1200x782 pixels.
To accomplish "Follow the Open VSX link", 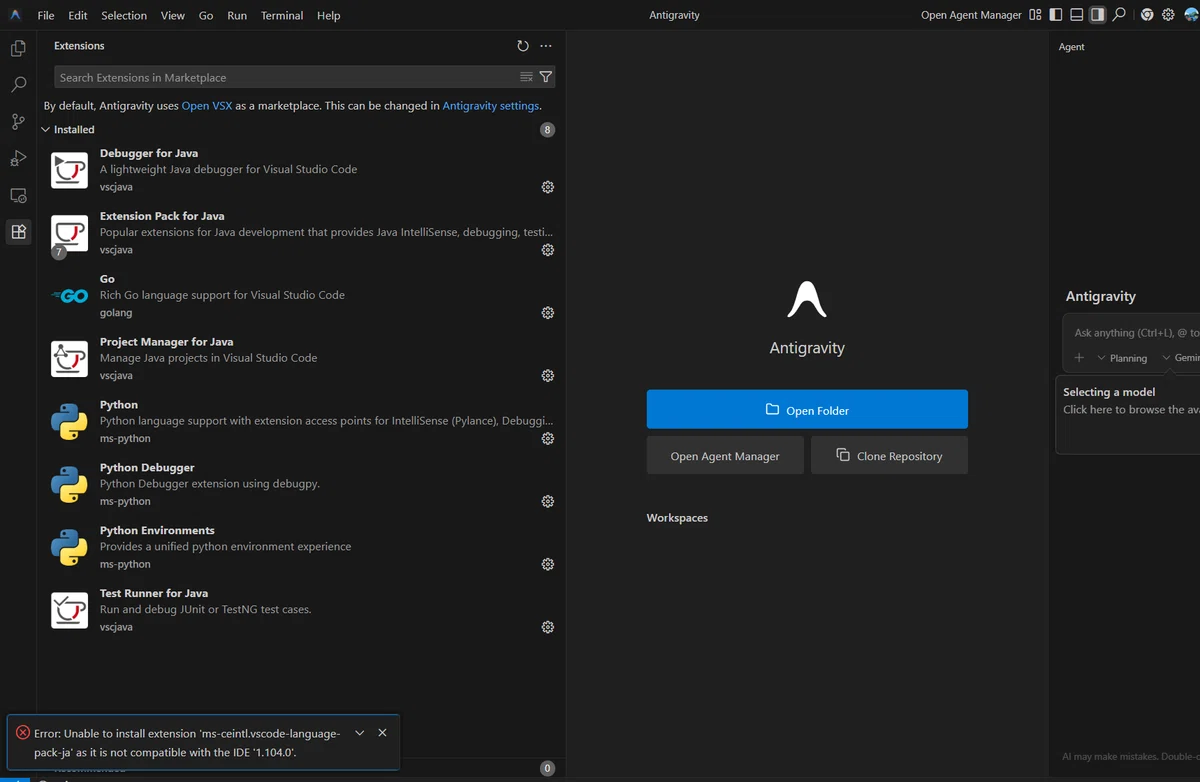I will [207, 106].
